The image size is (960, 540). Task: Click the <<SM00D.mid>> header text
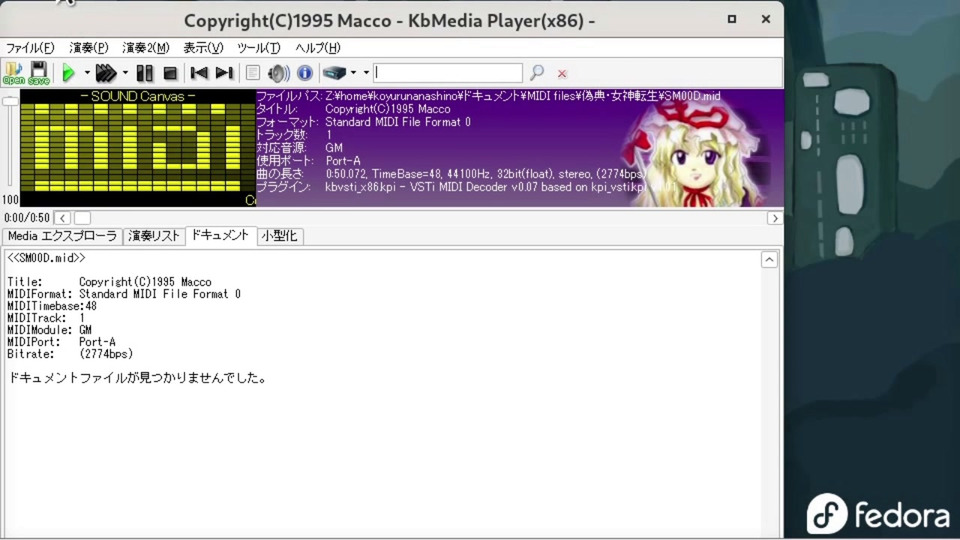coord(47,258)
